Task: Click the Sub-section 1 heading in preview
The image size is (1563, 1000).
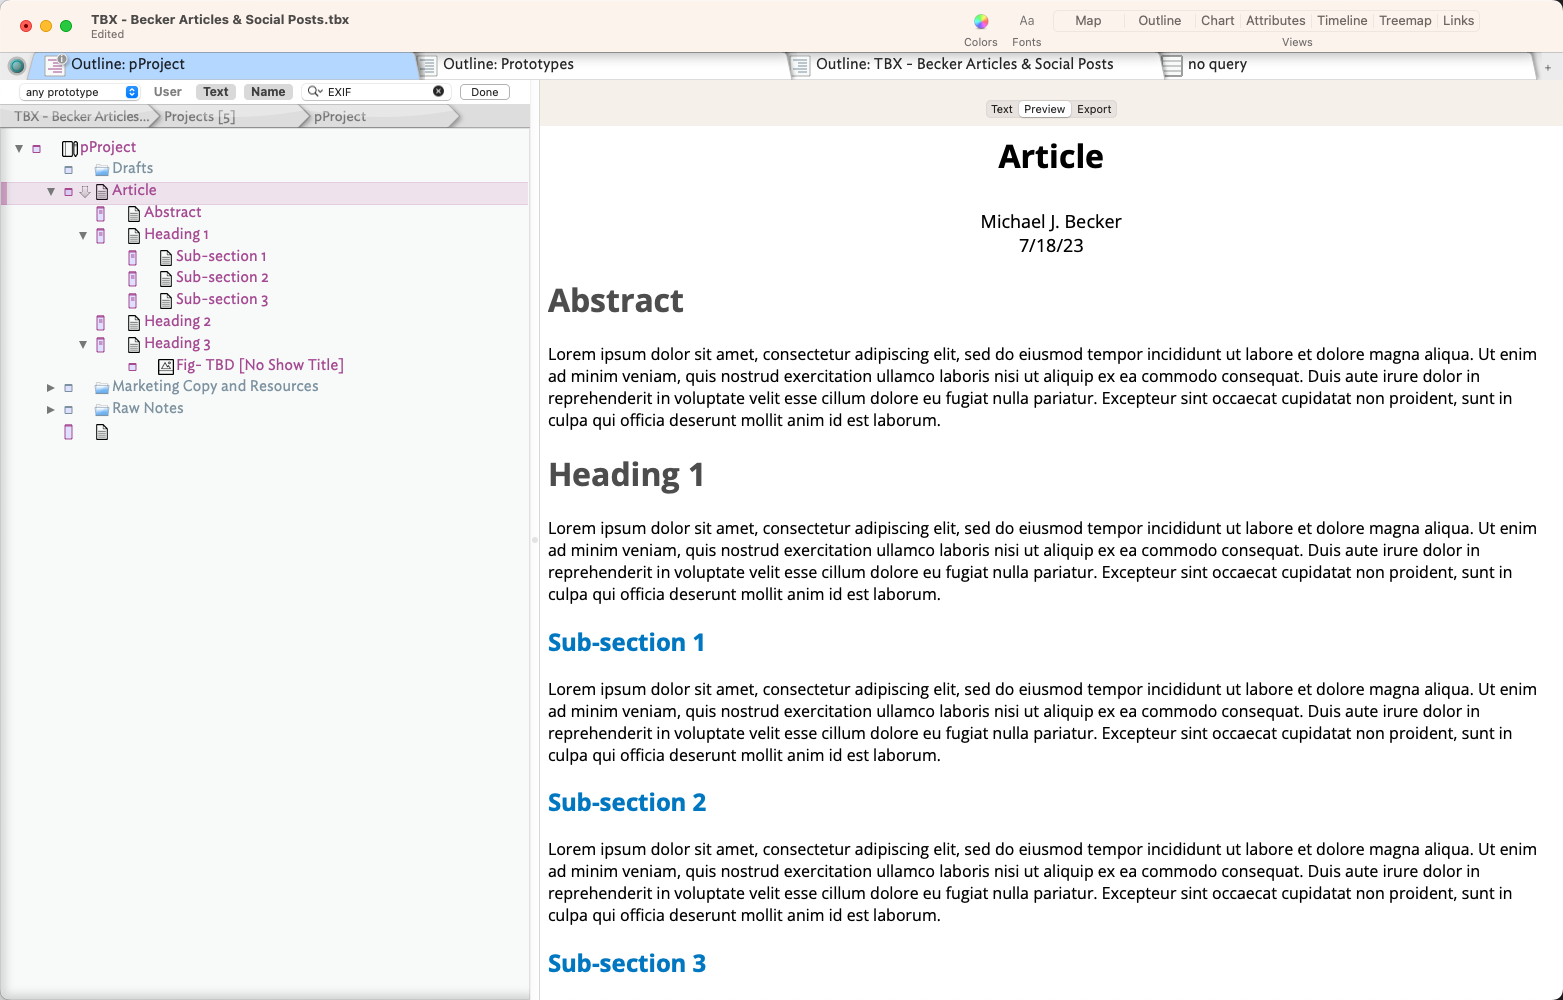Action: (627, 642)
